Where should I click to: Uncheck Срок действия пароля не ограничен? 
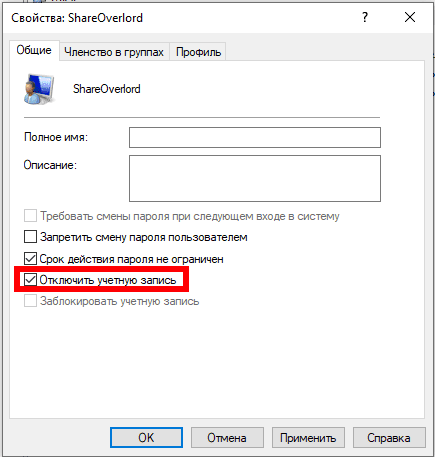click(30, 259)
